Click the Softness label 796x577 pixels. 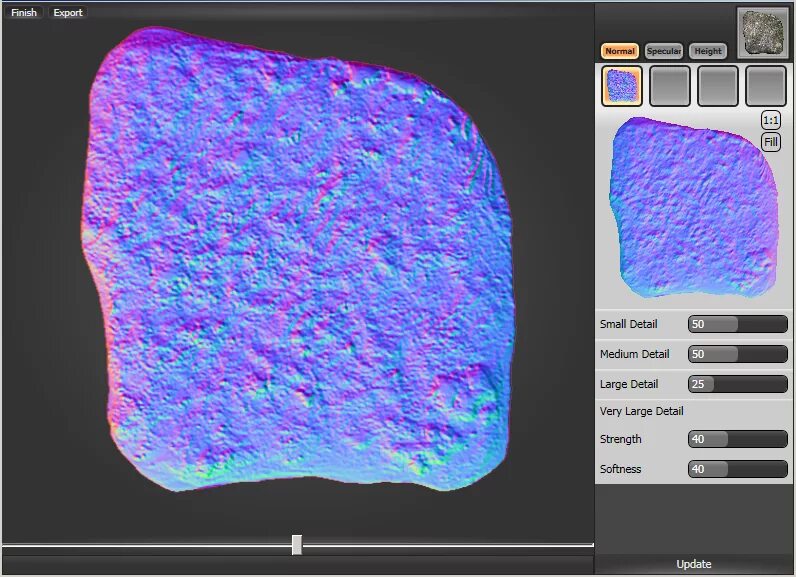pyautogui.click(x=620, y=469)
